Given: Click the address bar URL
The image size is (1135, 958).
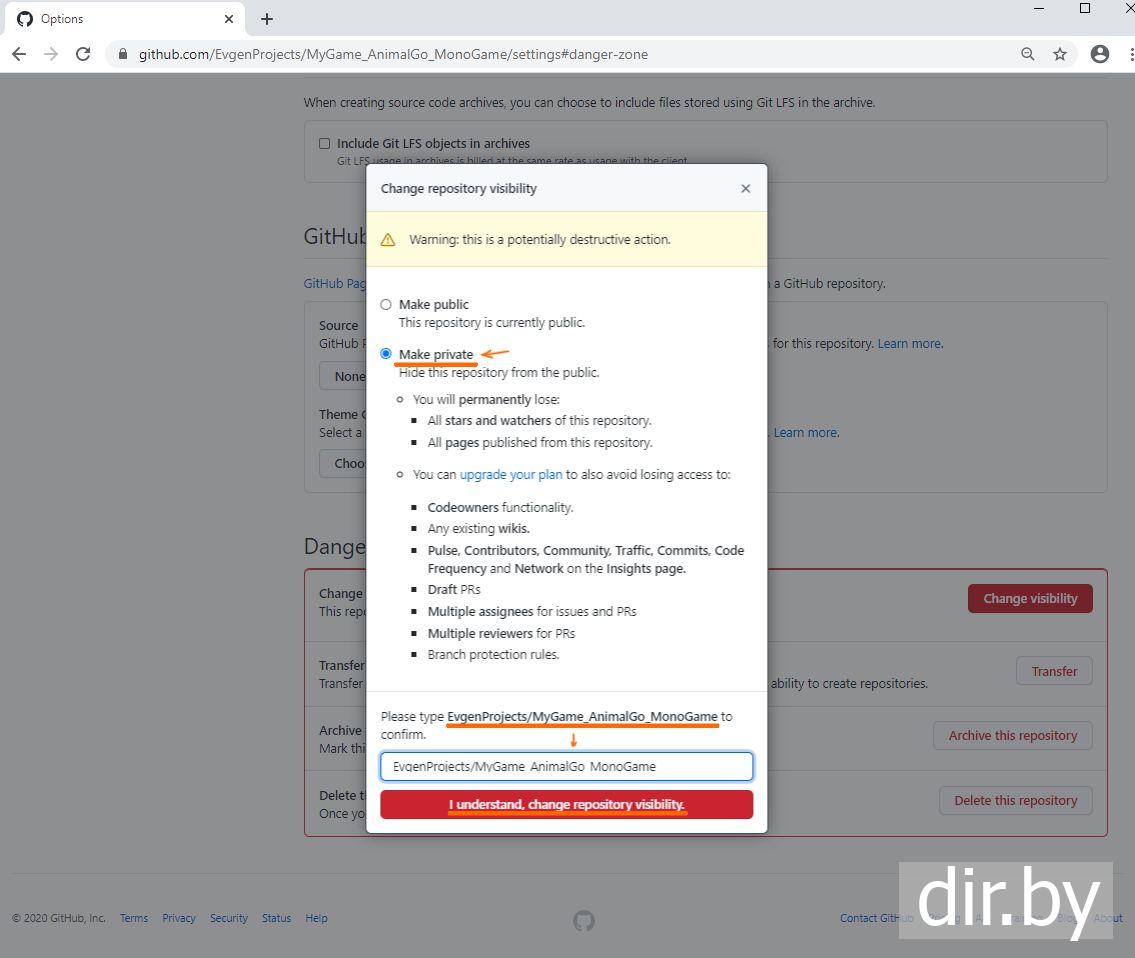Looking at the screenshot, I should pos(393,54).
